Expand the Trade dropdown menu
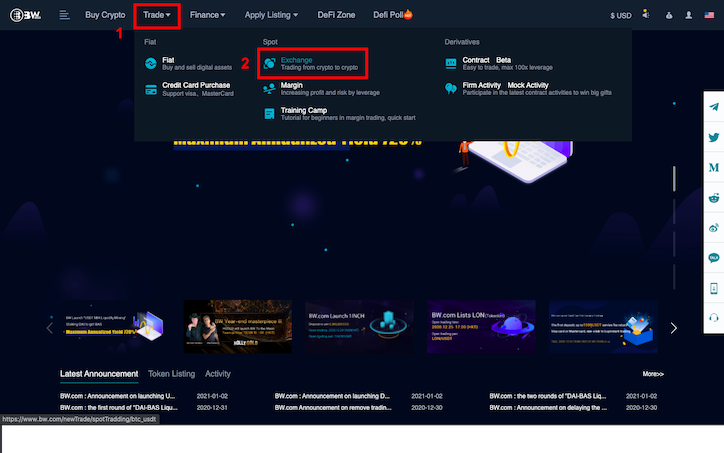Image resolution: width=724 pixels, height=453 pixels. pos(157,15)
